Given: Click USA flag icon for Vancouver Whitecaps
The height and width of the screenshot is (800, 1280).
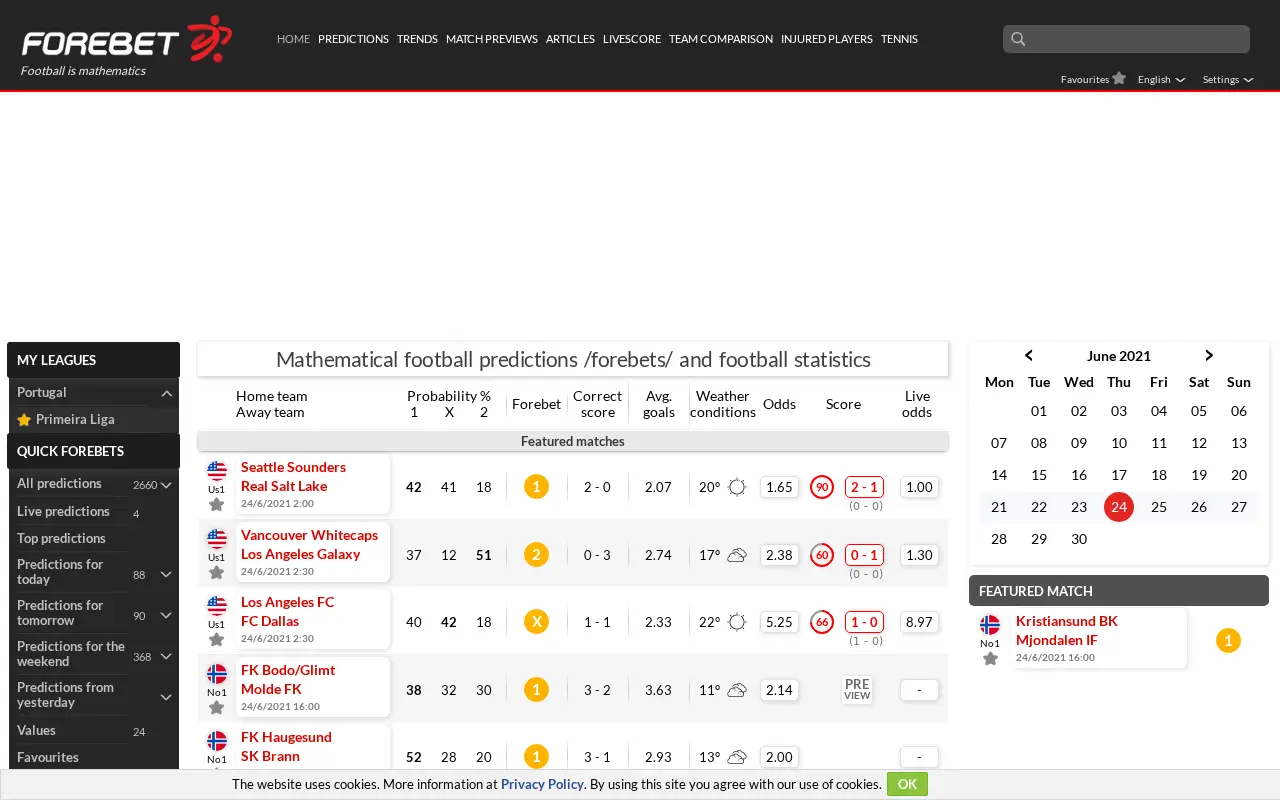Looking at the screenshot, I should point(217,539).
